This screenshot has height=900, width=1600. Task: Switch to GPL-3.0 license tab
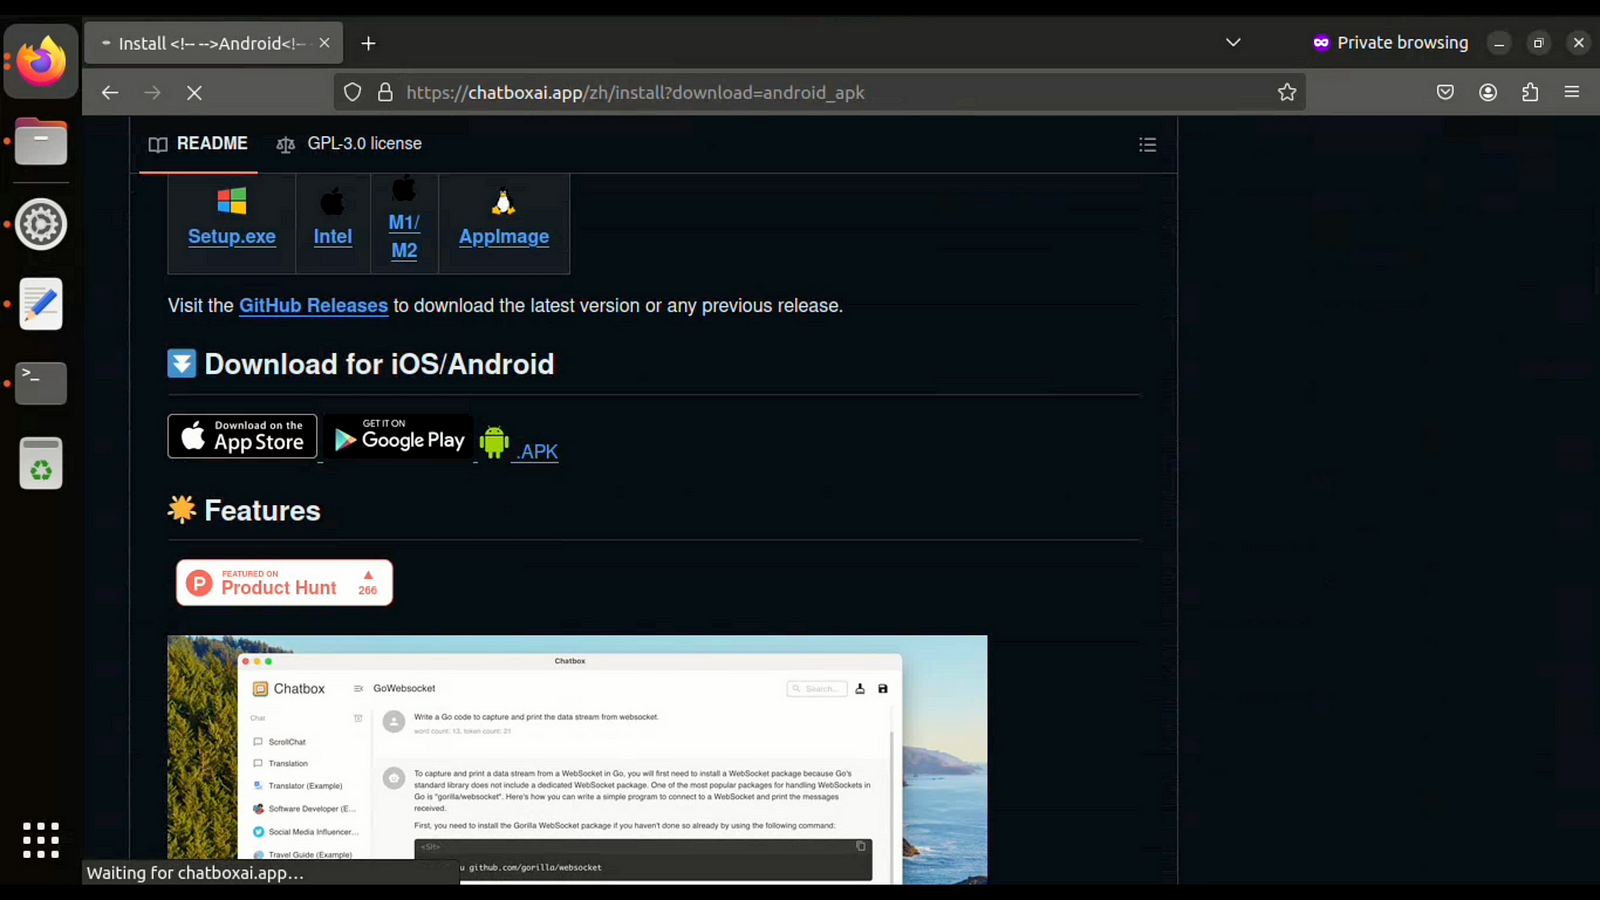click(349, 144)
